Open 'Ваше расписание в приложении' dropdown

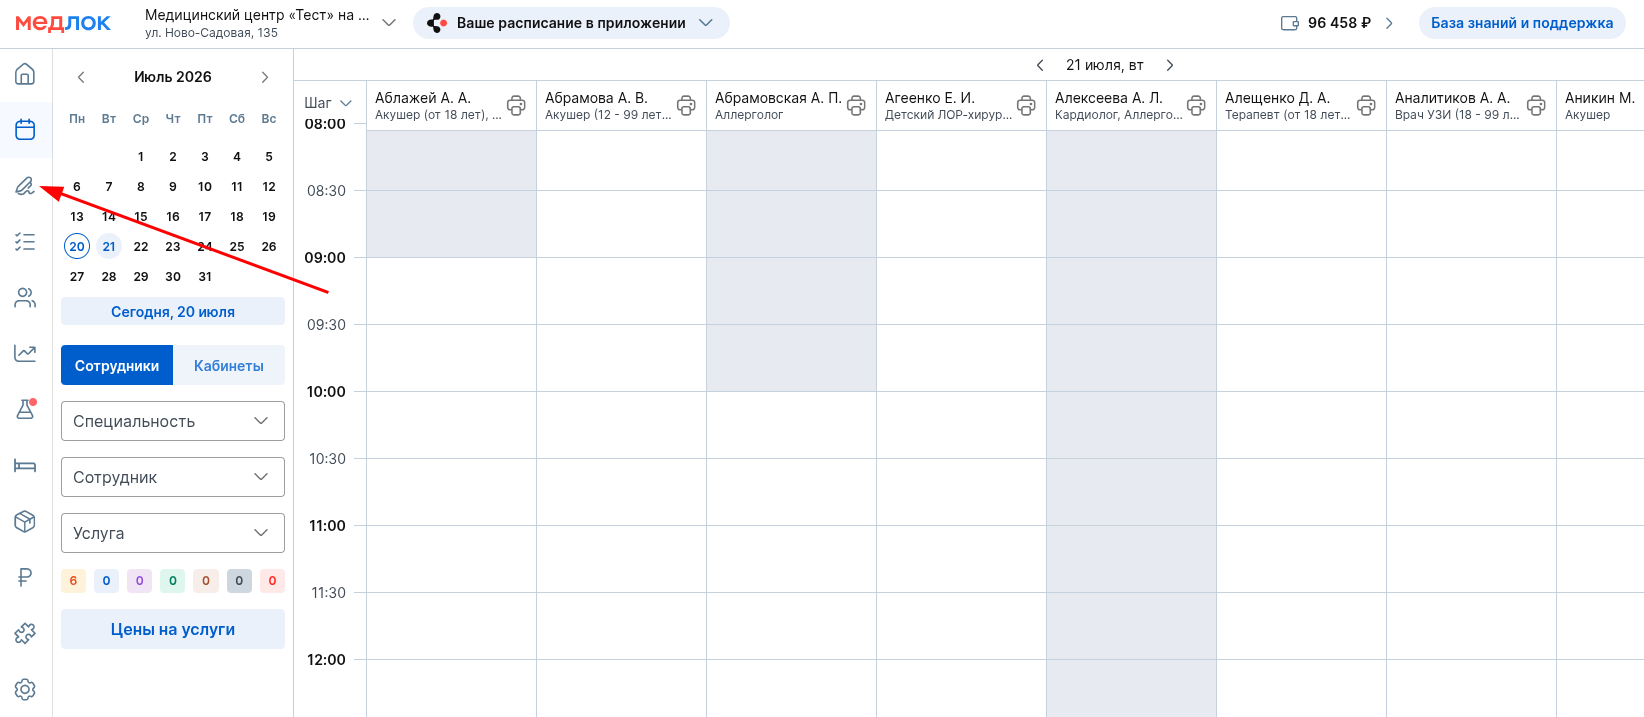[x=571, y=23]
